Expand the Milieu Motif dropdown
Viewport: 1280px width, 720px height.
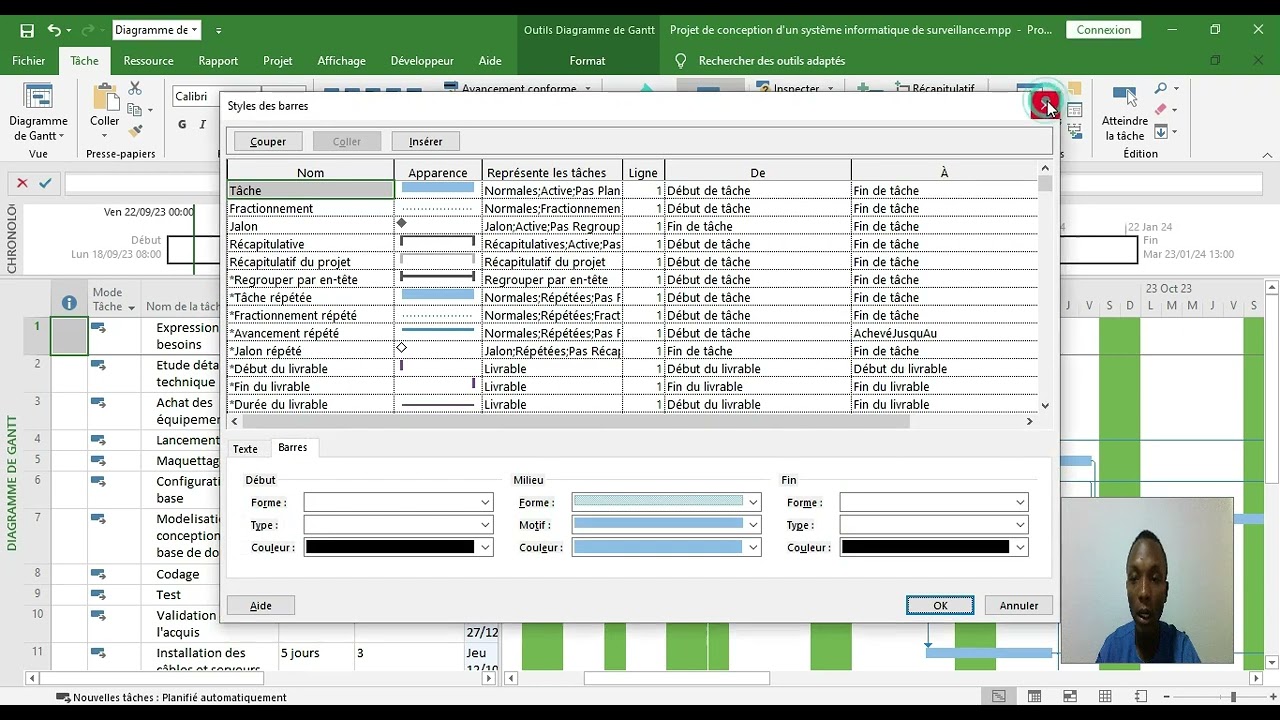(x=666, y=525)
